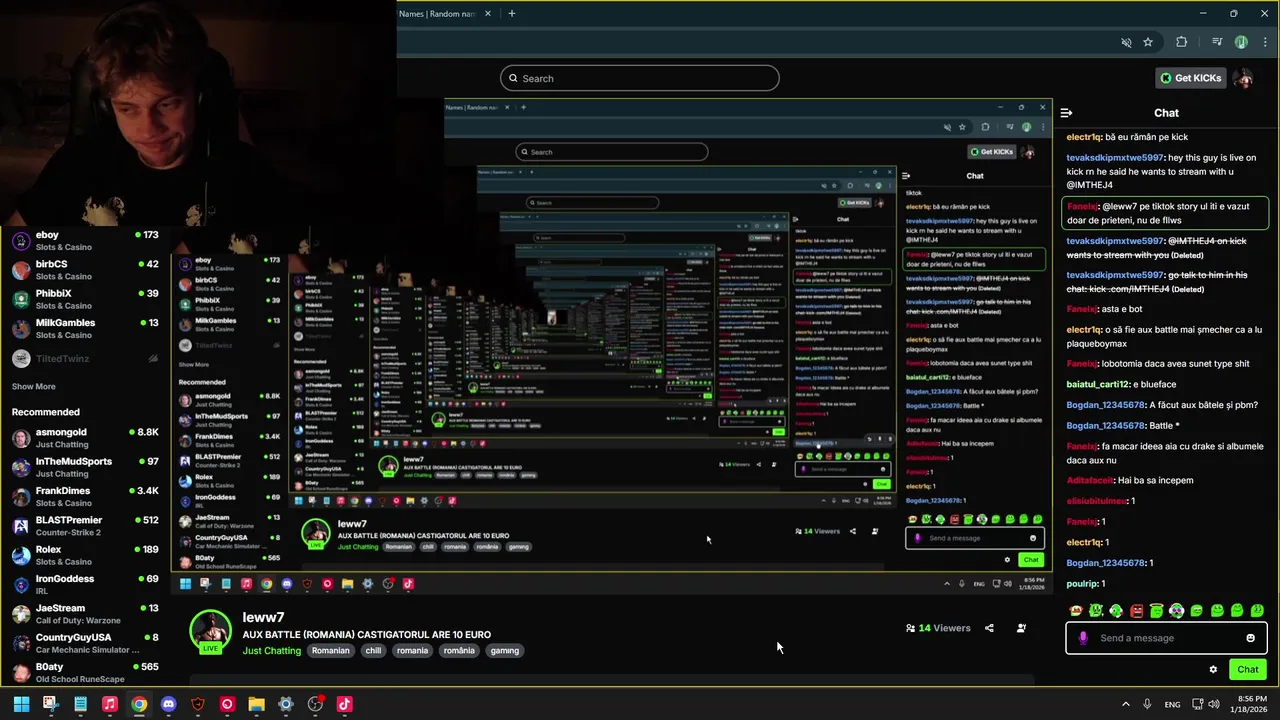Open OBS Studio from taskbar
Viewport: 1280px width, 720px height.
click(315, 704)
